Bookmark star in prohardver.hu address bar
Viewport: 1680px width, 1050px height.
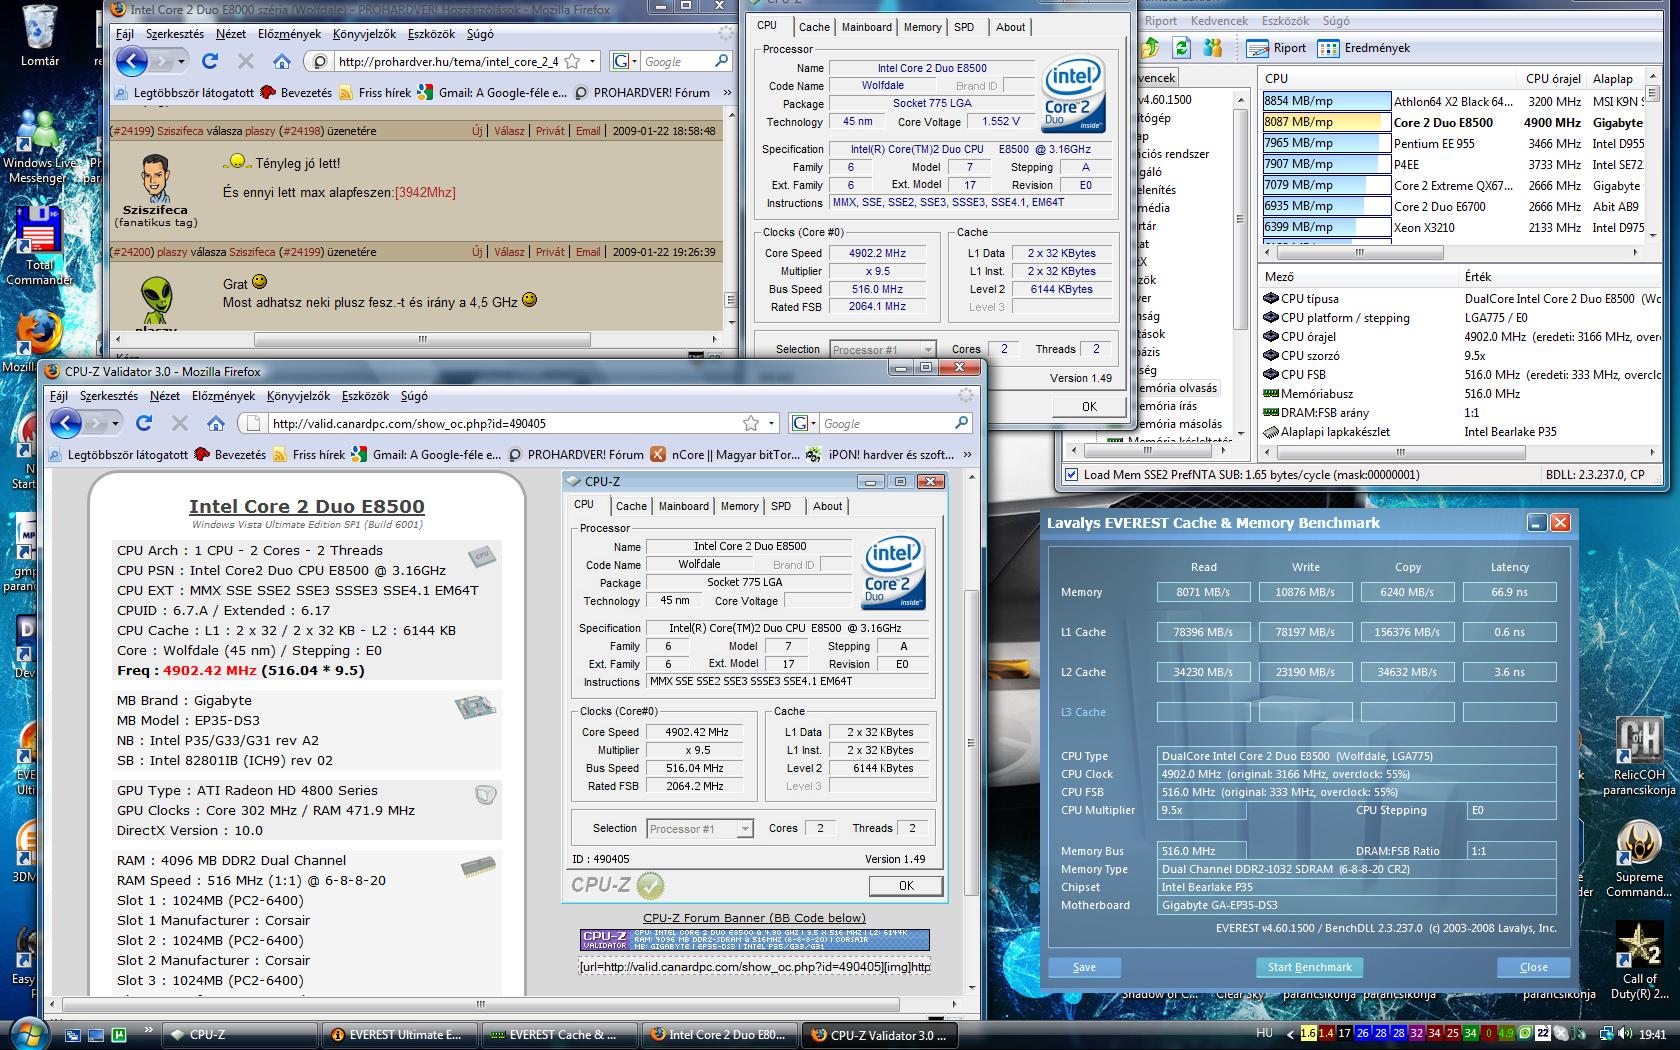(572, 61)
